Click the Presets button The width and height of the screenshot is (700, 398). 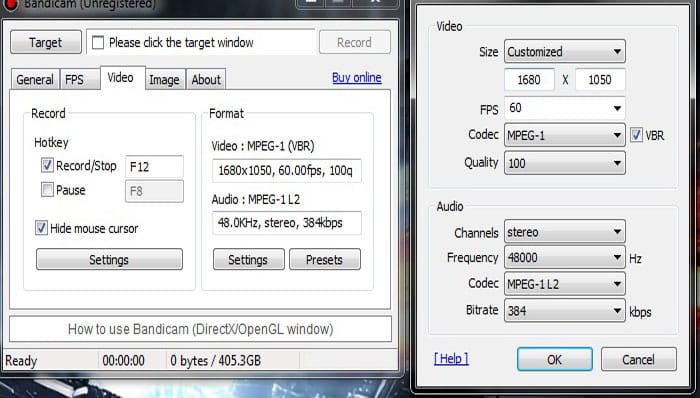(x=325, y=259)
